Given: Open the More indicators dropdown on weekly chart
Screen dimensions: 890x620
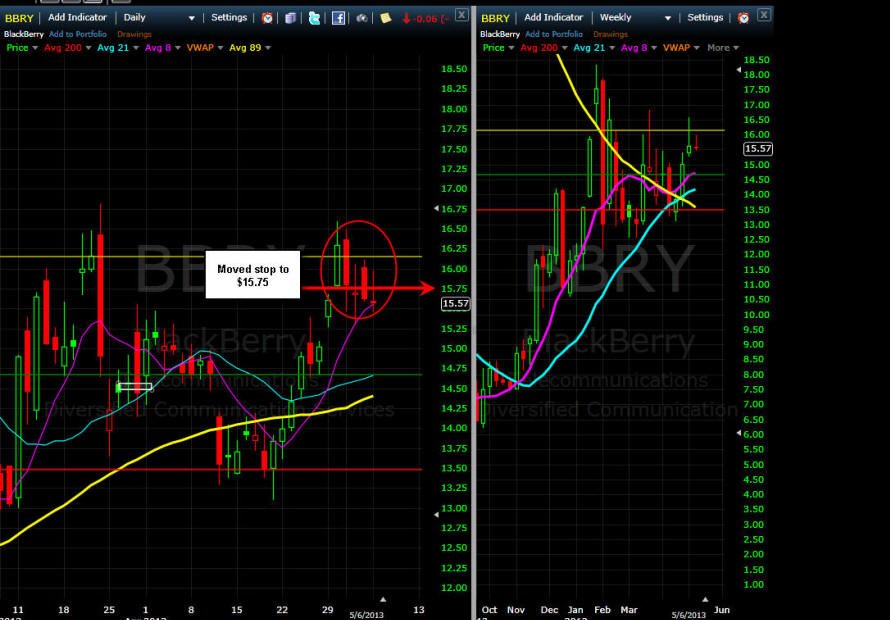Looking at the screenshot, I should coord(723,48).
